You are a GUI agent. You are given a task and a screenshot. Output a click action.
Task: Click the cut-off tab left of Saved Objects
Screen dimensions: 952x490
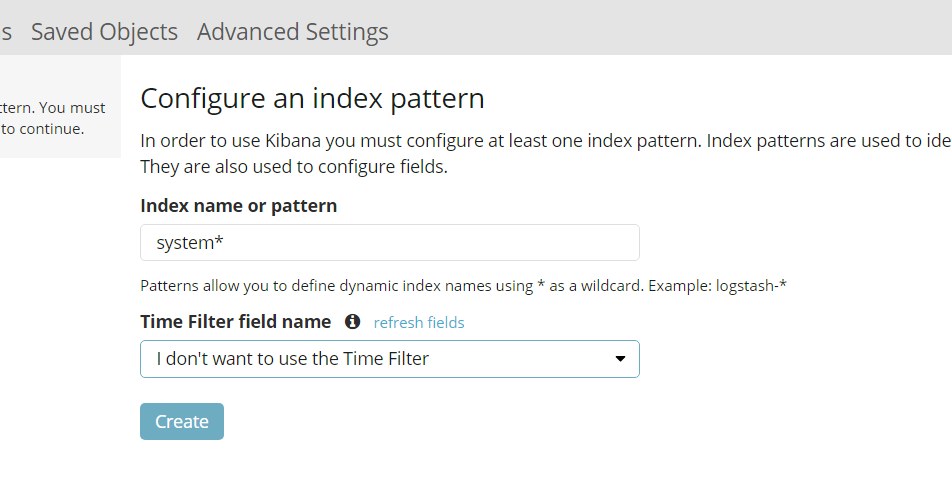click(6, 32)
